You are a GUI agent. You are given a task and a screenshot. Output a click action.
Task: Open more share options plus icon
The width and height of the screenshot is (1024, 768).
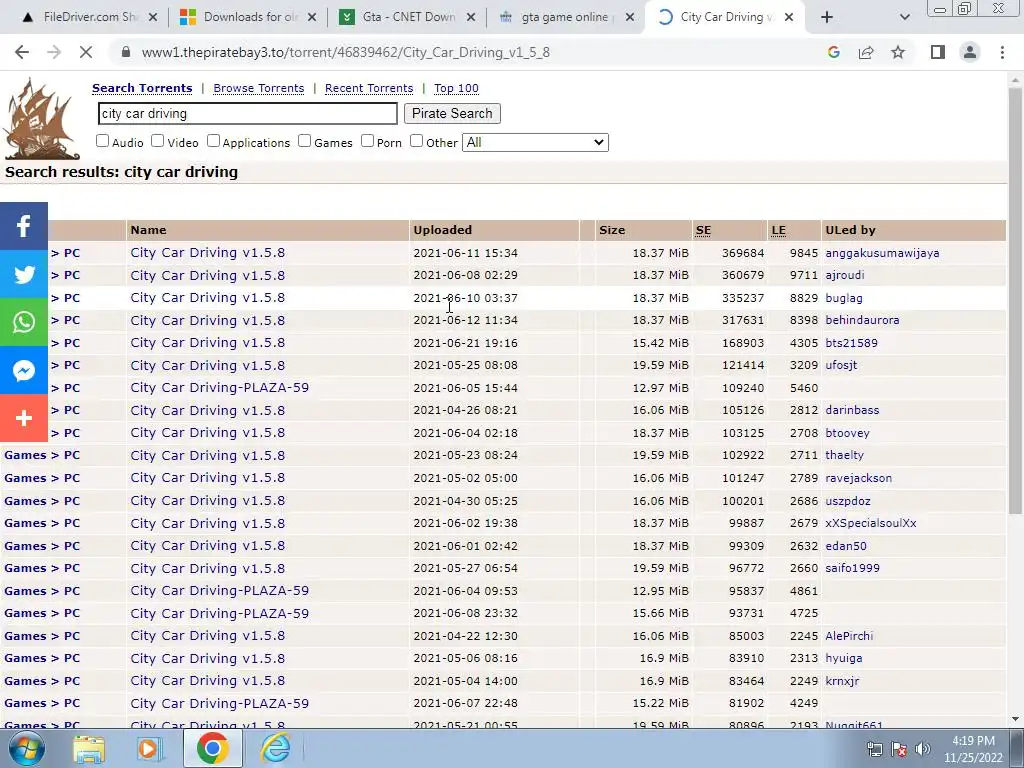(x=24, y=418)
